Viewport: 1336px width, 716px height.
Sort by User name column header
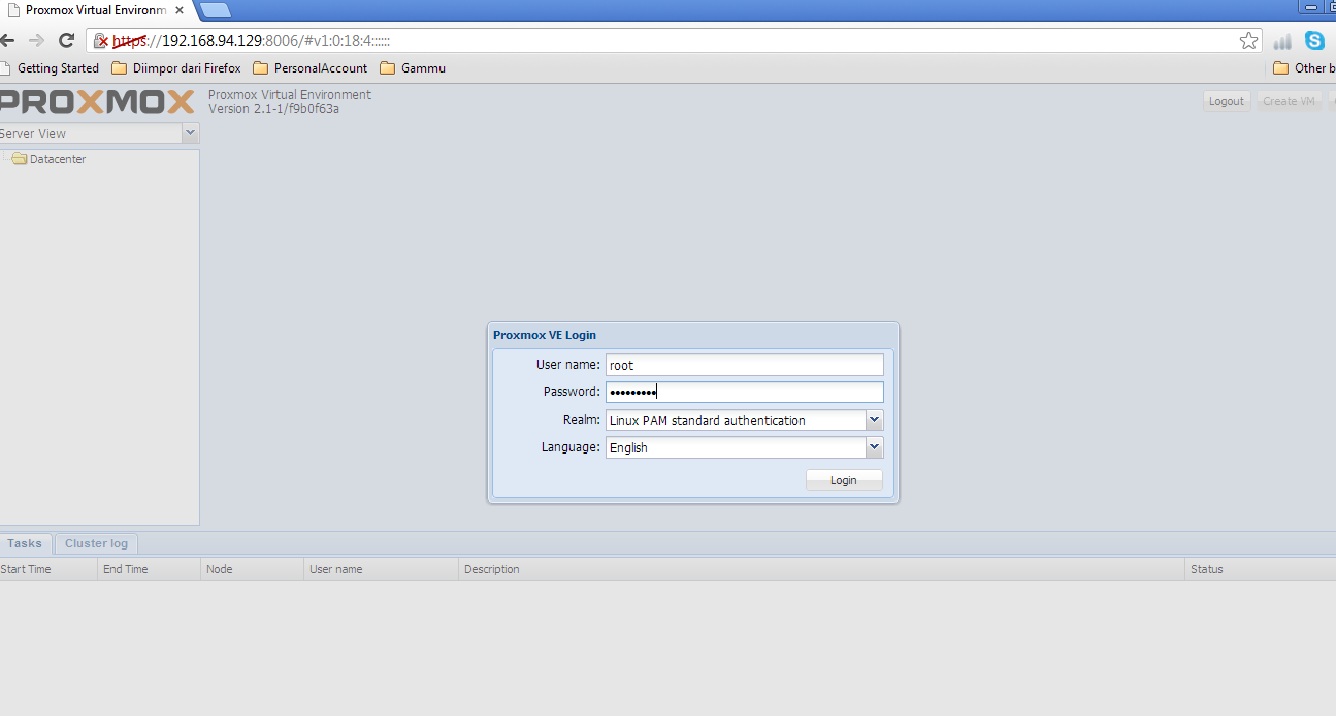click(x=381, y=569)
